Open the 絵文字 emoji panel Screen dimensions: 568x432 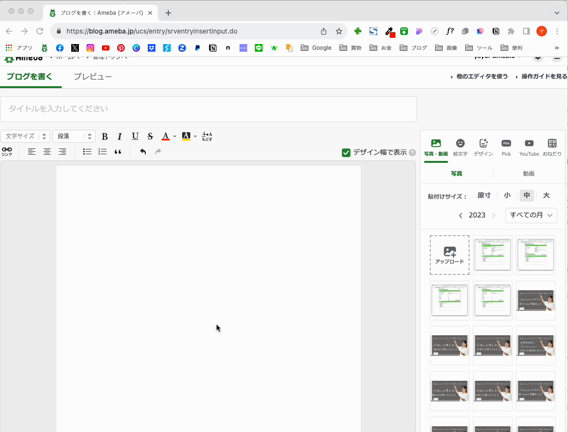pos(460,148)
